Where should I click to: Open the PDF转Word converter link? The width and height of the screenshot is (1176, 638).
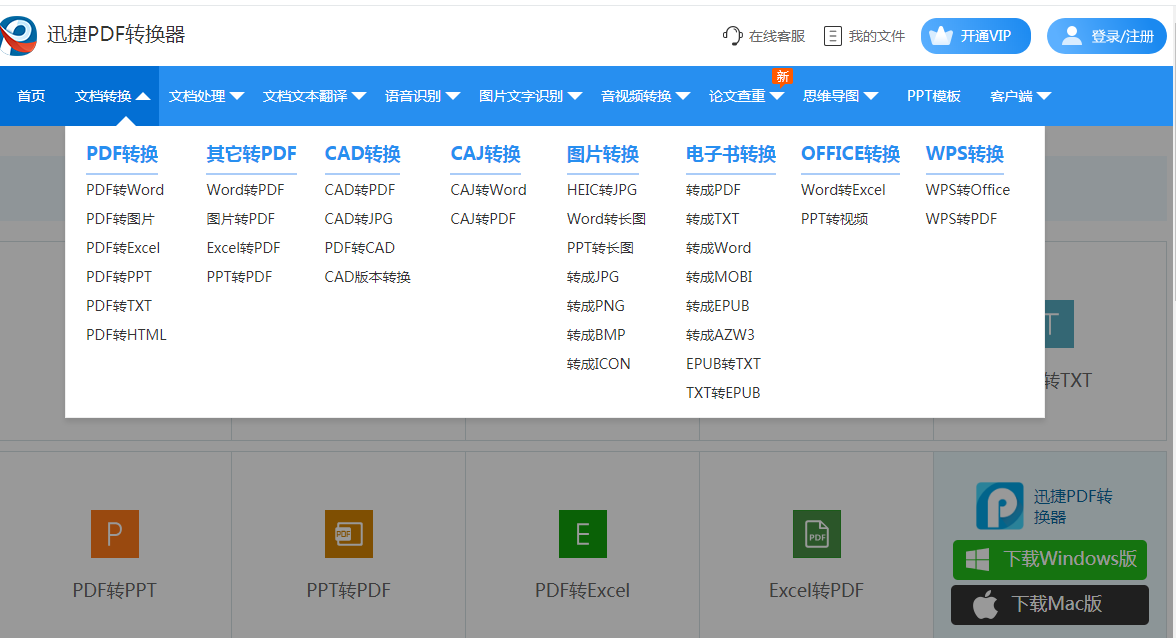pos(126,189)
